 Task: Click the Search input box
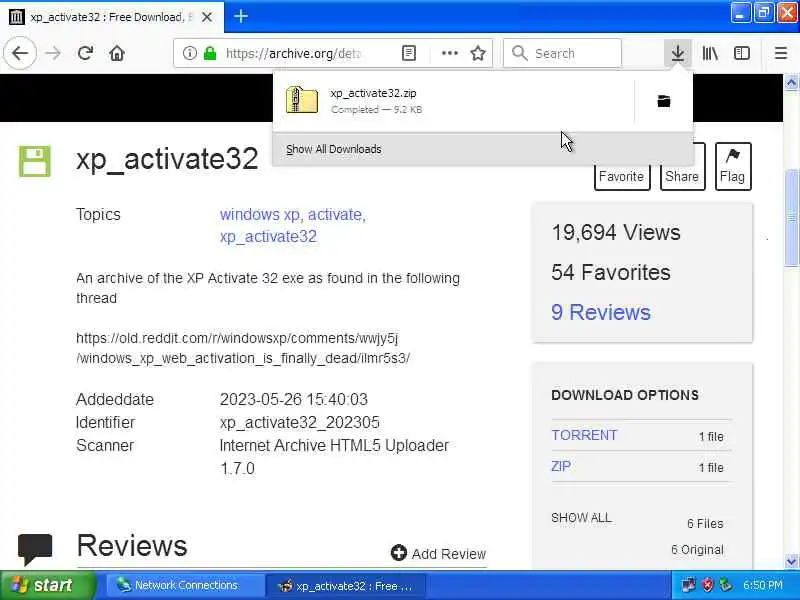[562, 53]
